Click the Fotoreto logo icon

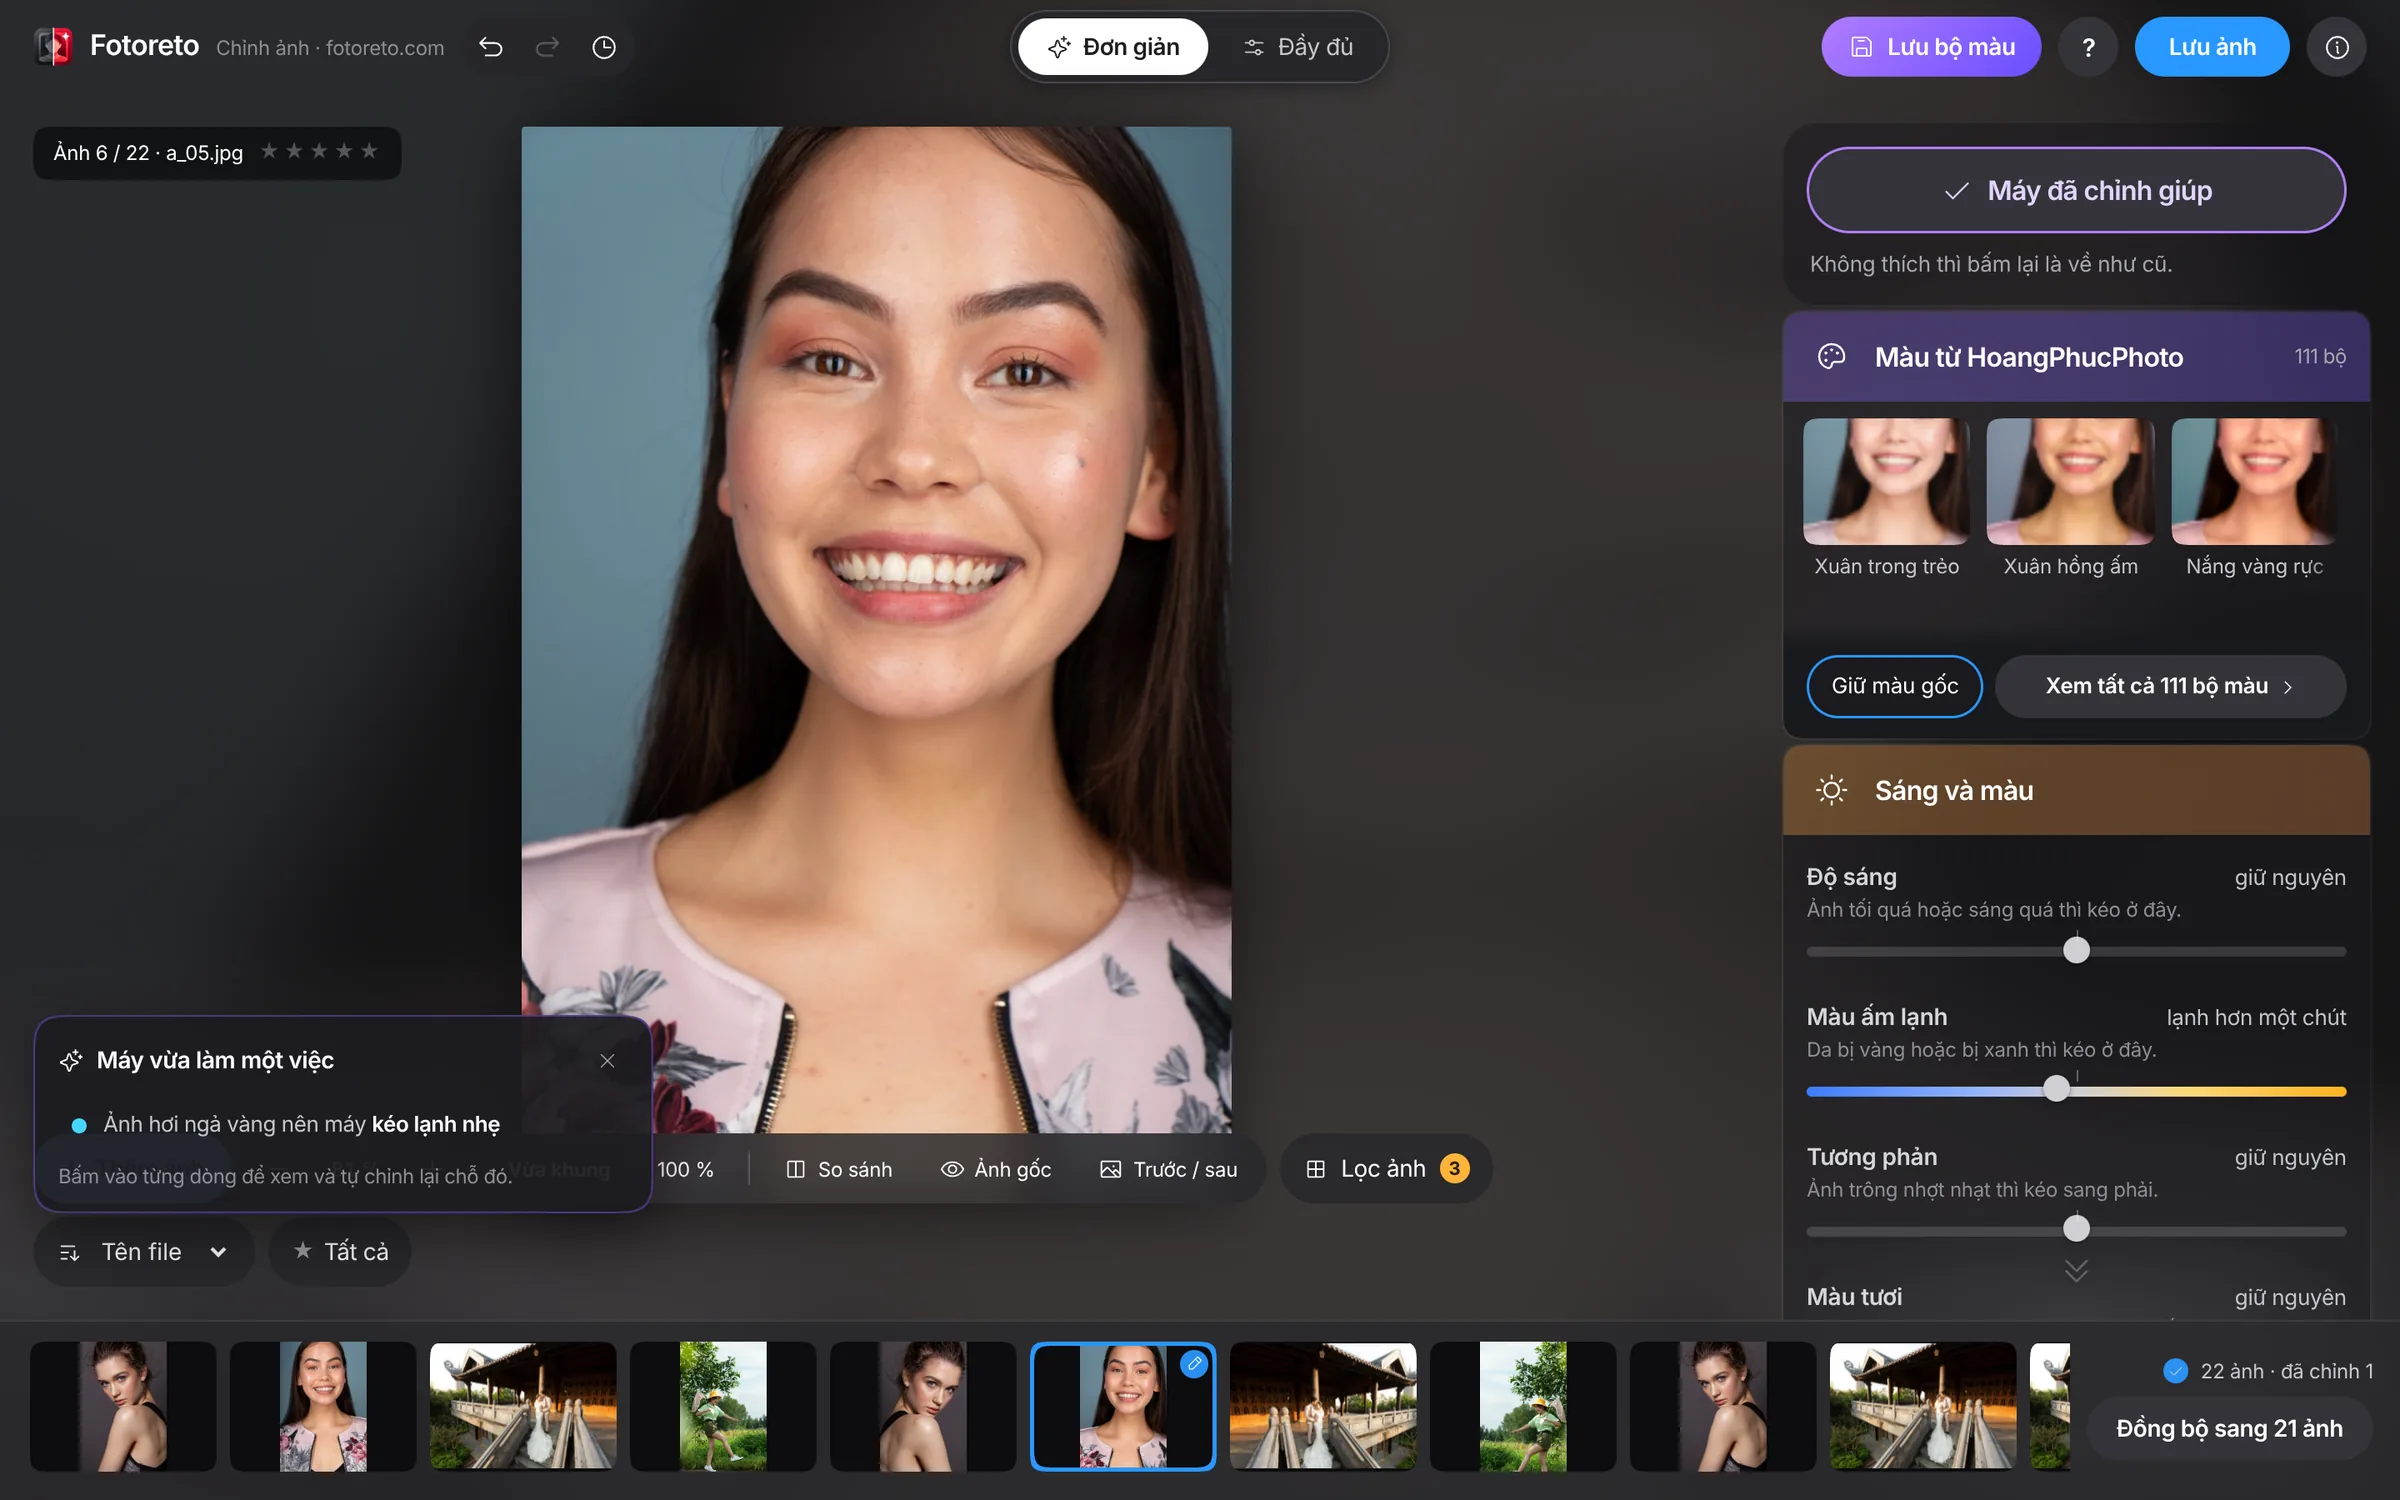[54, 46]
